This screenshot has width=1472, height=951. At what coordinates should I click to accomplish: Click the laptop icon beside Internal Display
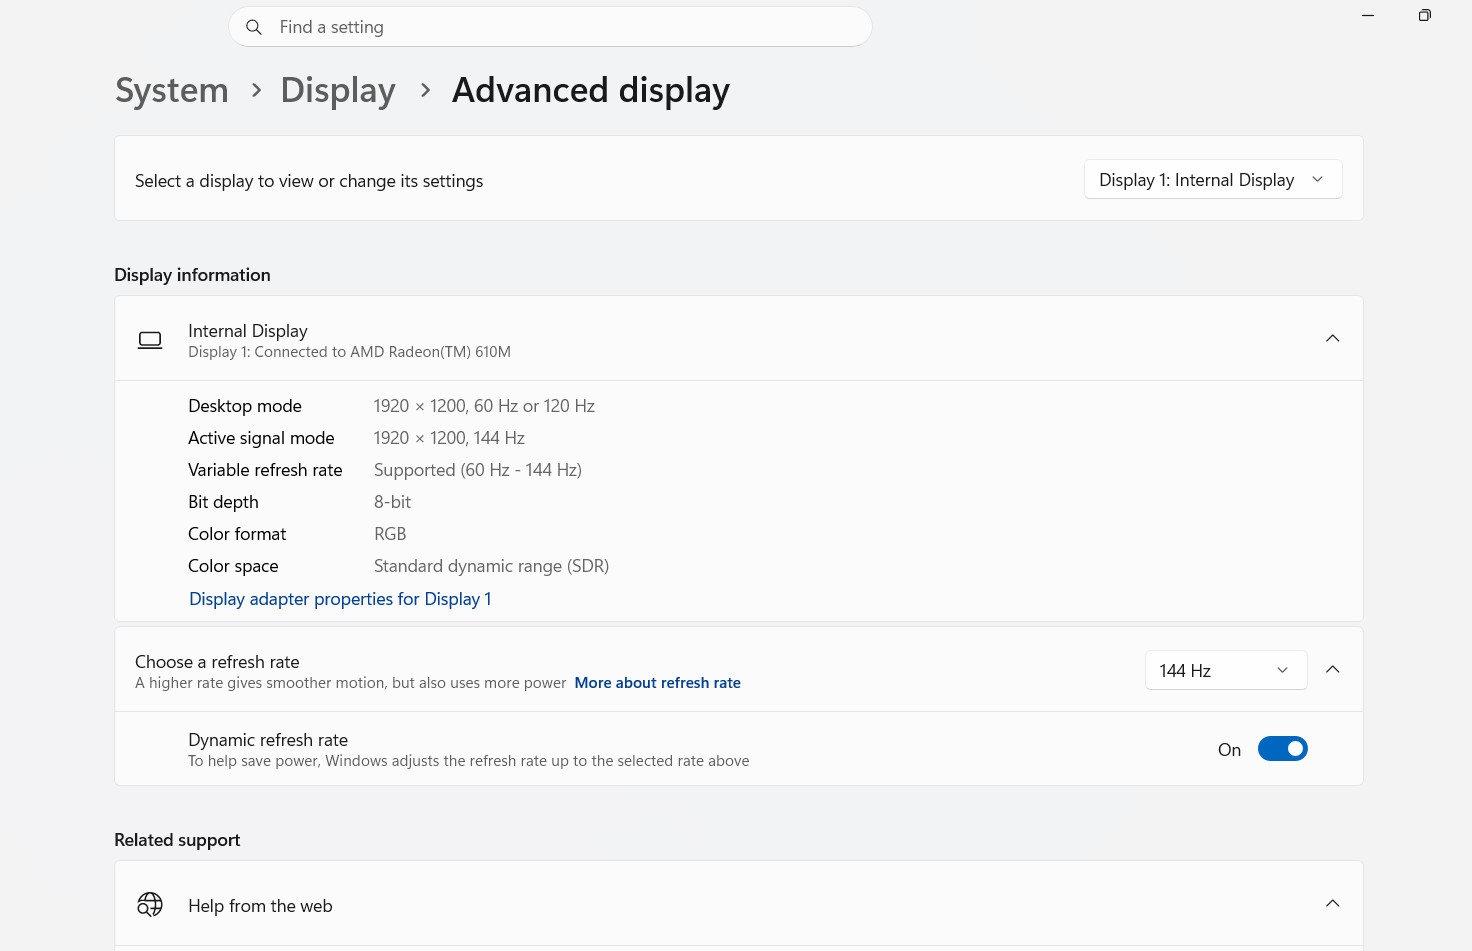click(150, 340)
